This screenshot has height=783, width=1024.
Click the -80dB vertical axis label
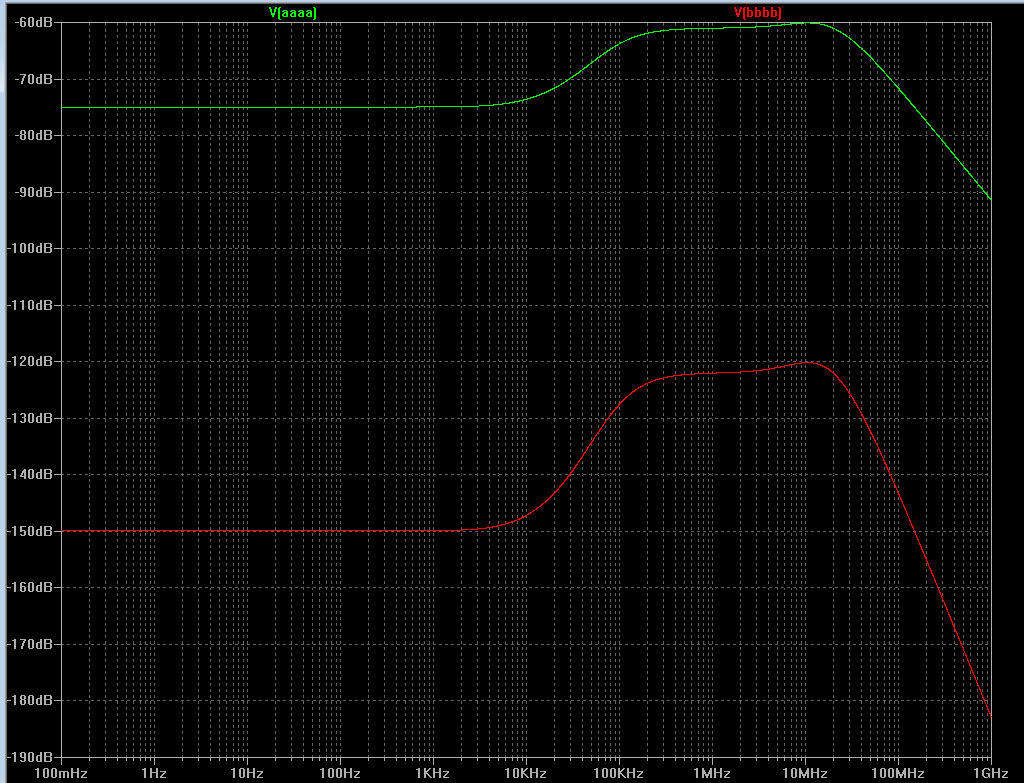[x=34, y=136]
